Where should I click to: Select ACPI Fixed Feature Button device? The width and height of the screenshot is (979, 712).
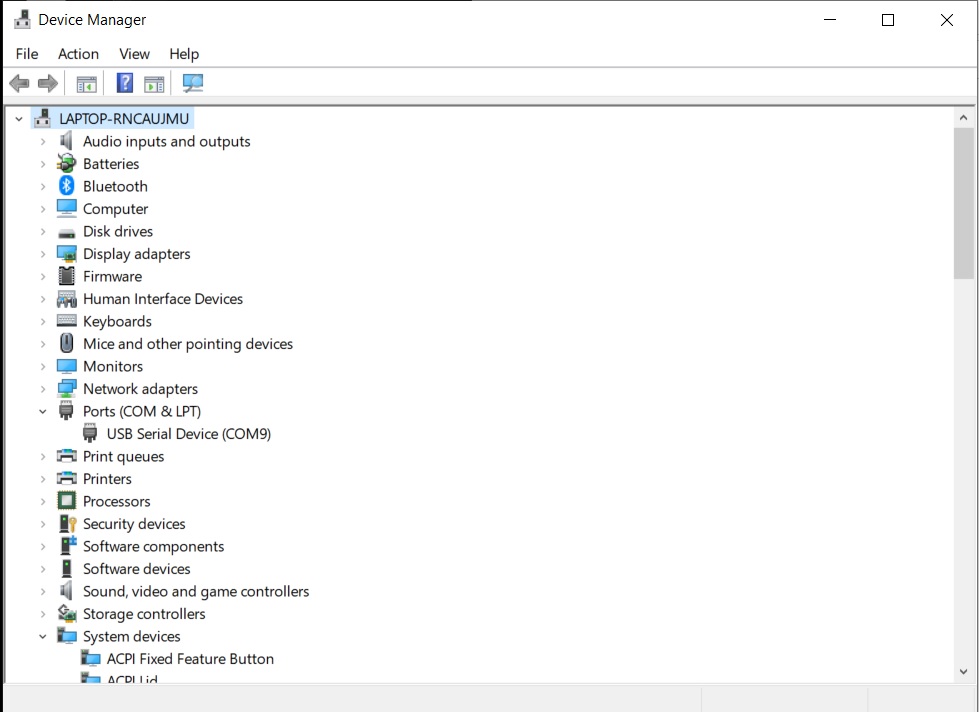pos(190,659)
